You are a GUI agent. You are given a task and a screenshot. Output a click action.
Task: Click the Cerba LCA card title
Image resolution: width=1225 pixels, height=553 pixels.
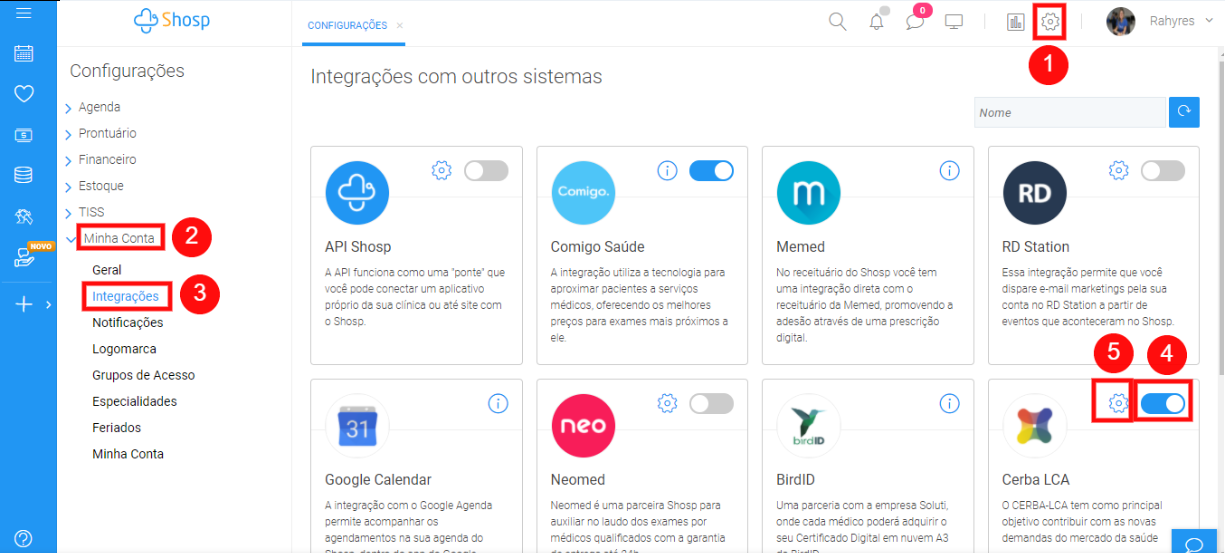click(x=1036, y=480)
